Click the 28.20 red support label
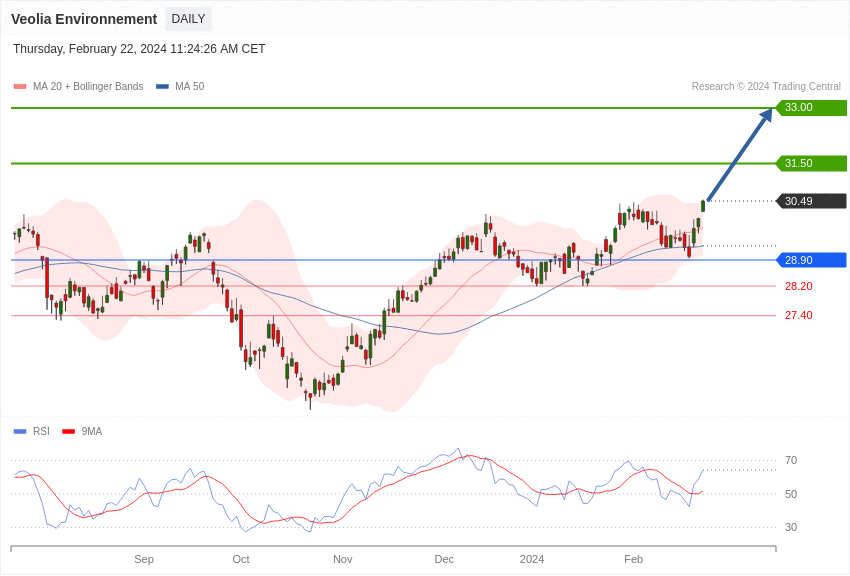This screenshot has width=850, height=576. (798, 286)
